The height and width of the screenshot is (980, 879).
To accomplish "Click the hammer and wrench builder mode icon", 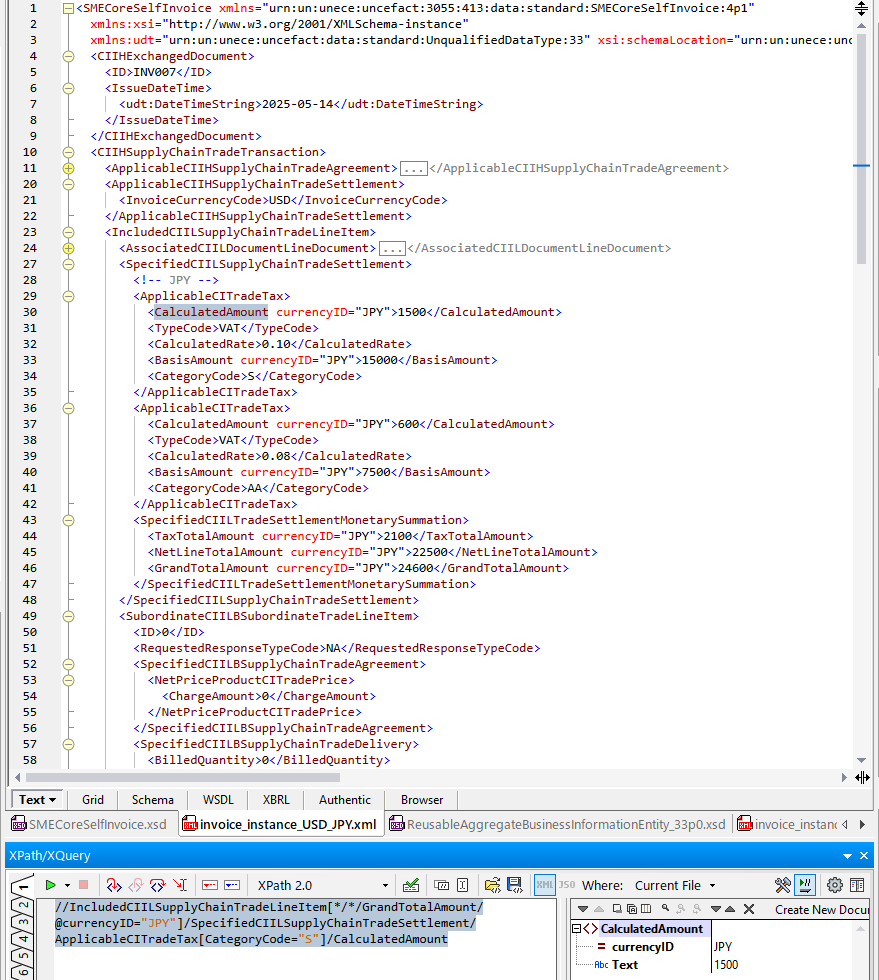I will coord(783,885).
